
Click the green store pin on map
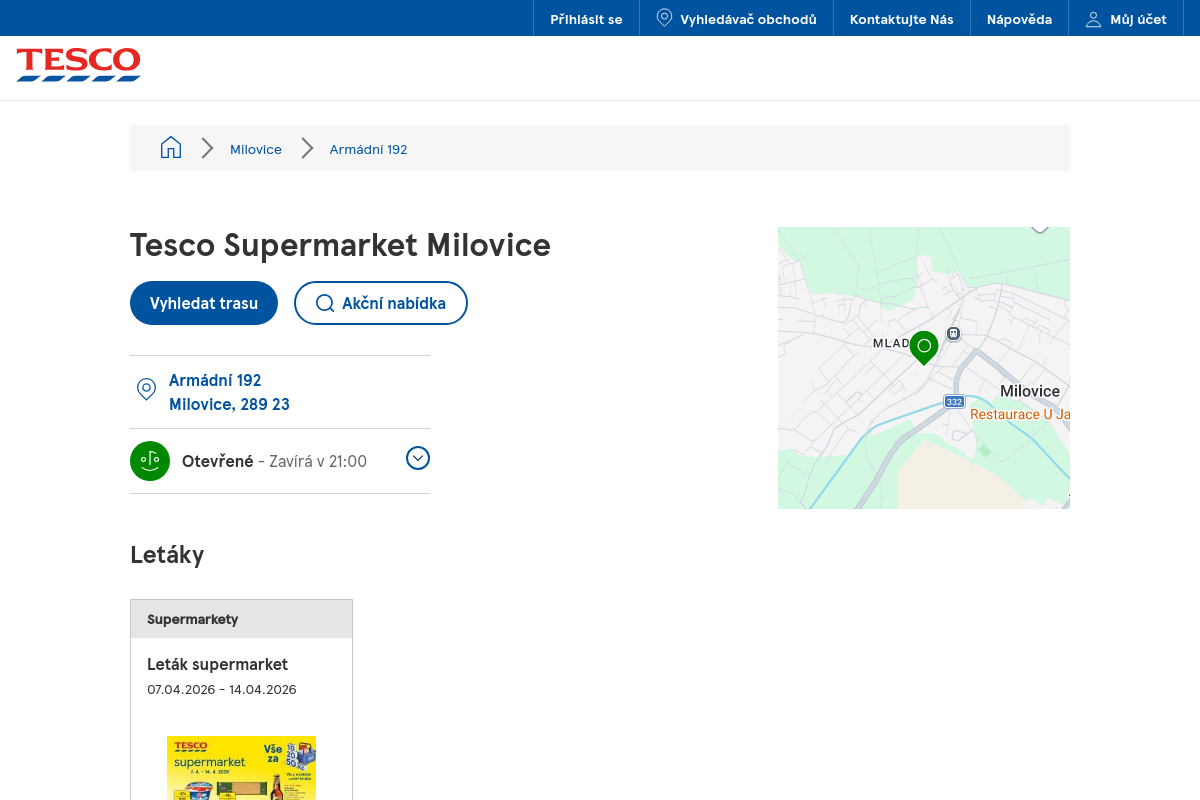point(924,347)
